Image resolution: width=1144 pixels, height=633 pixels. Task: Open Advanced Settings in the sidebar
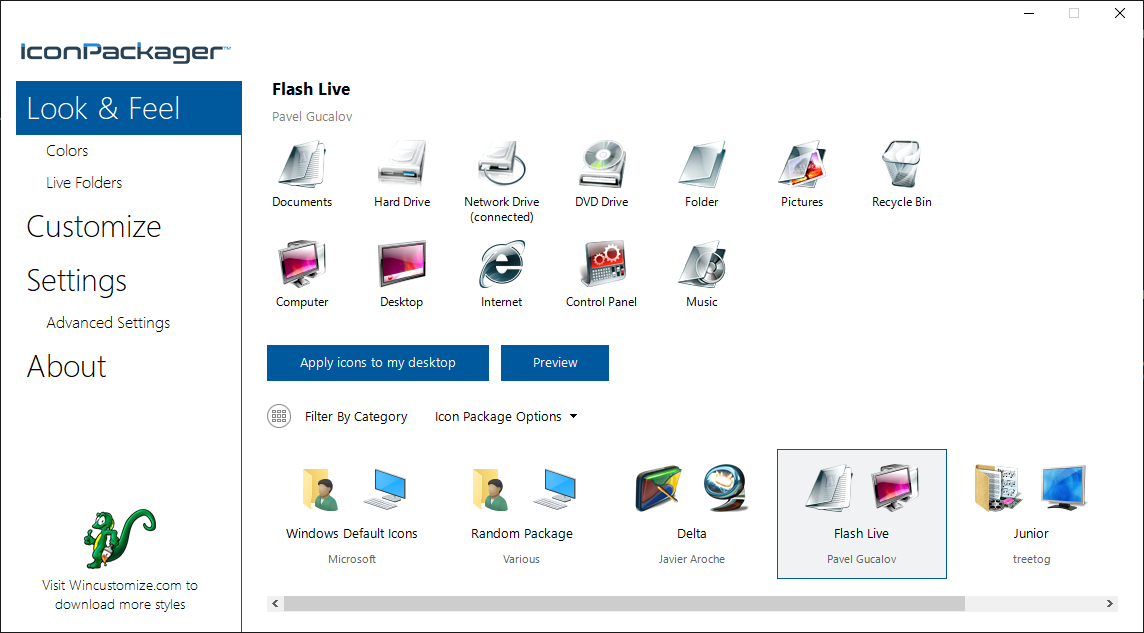click(108, 322)
